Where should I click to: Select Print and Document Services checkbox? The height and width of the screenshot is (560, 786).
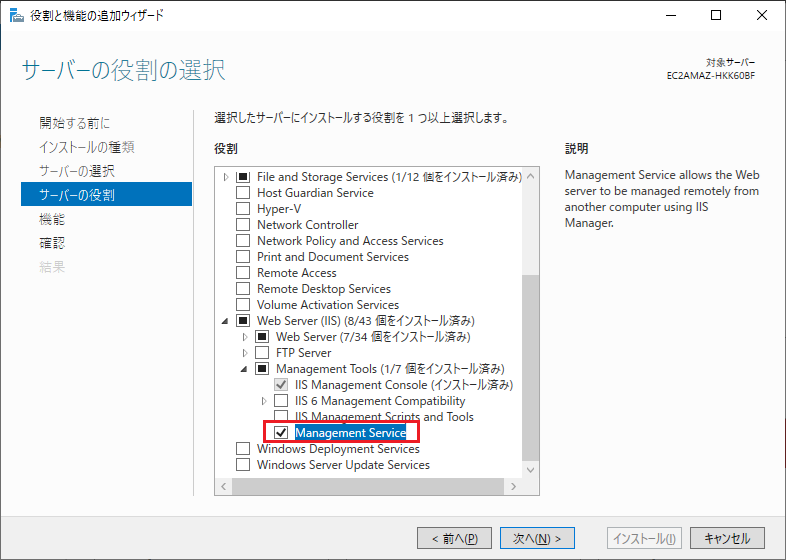coord(243,257)
